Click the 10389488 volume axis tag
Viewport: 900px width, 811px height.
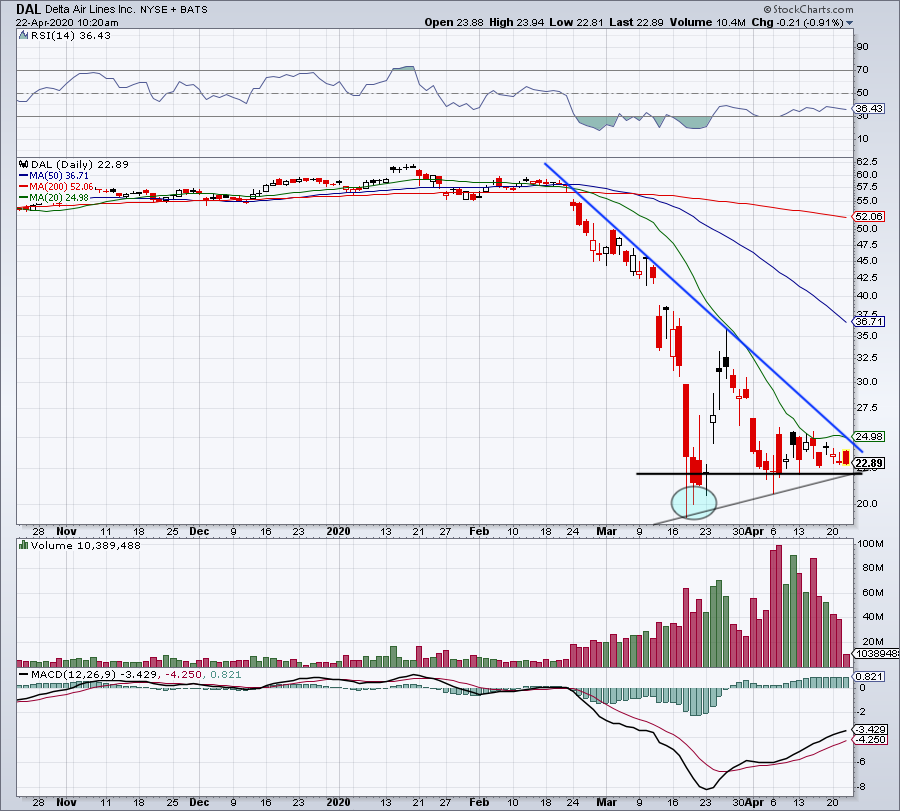(x=876, y=654)
